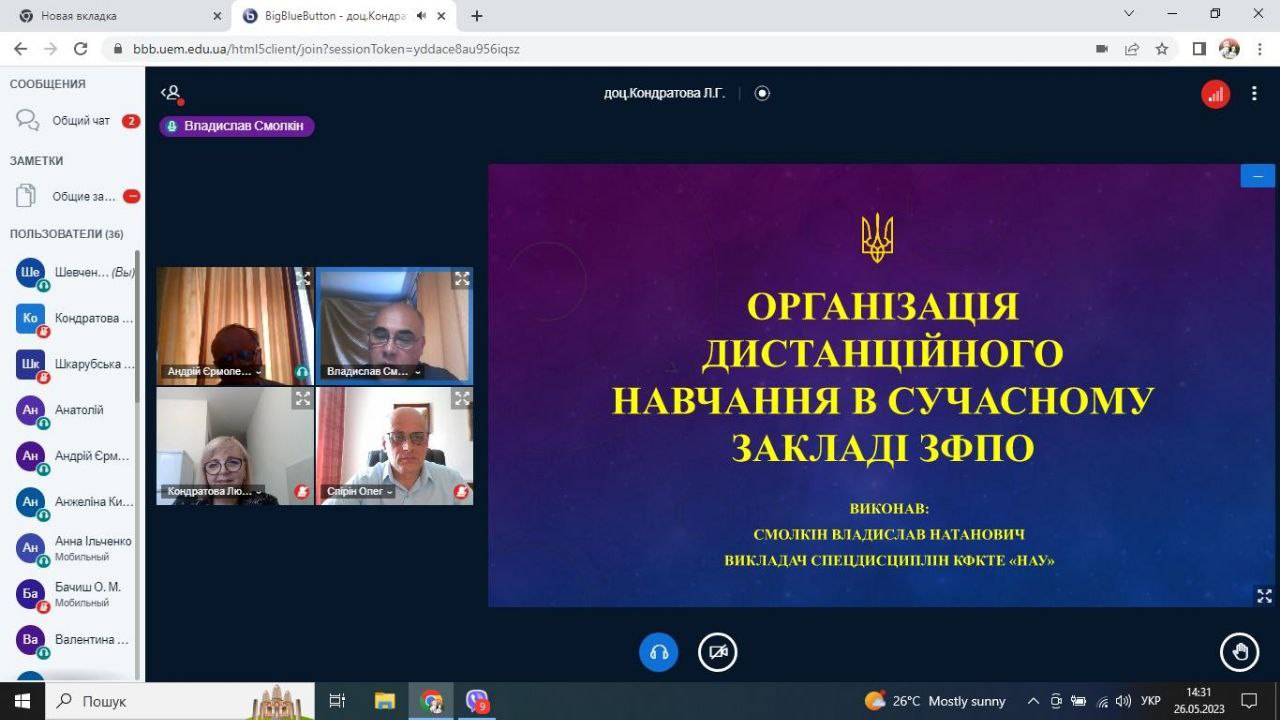Make the presentation fullscreen
Image resolution: width=1280 pixels, height=720 pixels.
point(1264,596)
